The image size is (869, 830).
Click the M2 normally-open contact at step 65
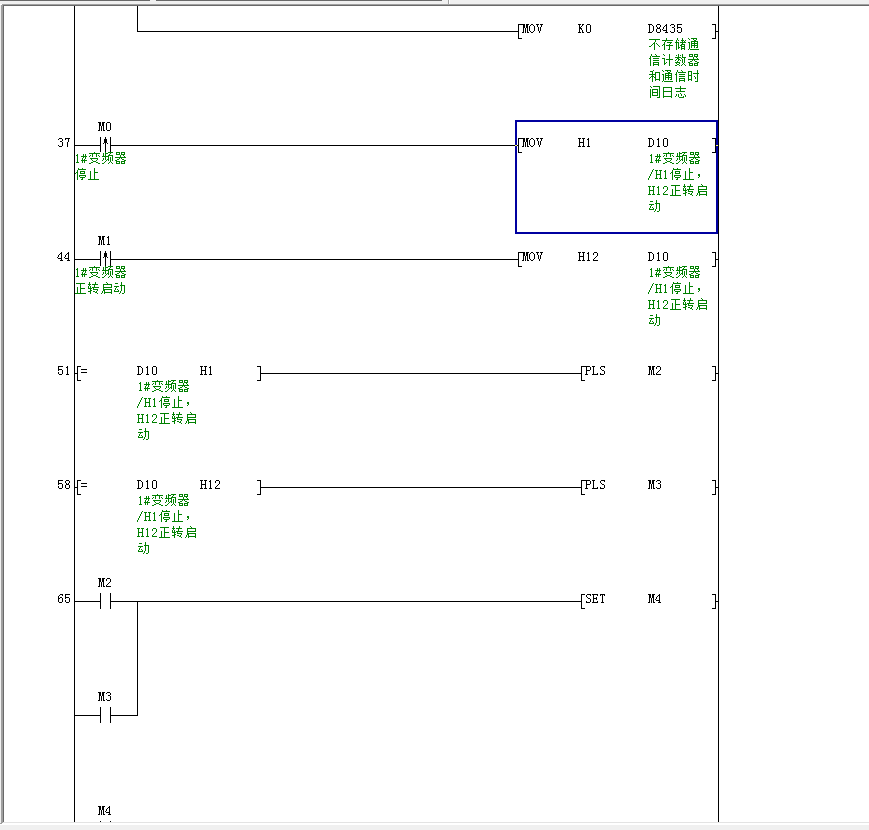(105, 601)
